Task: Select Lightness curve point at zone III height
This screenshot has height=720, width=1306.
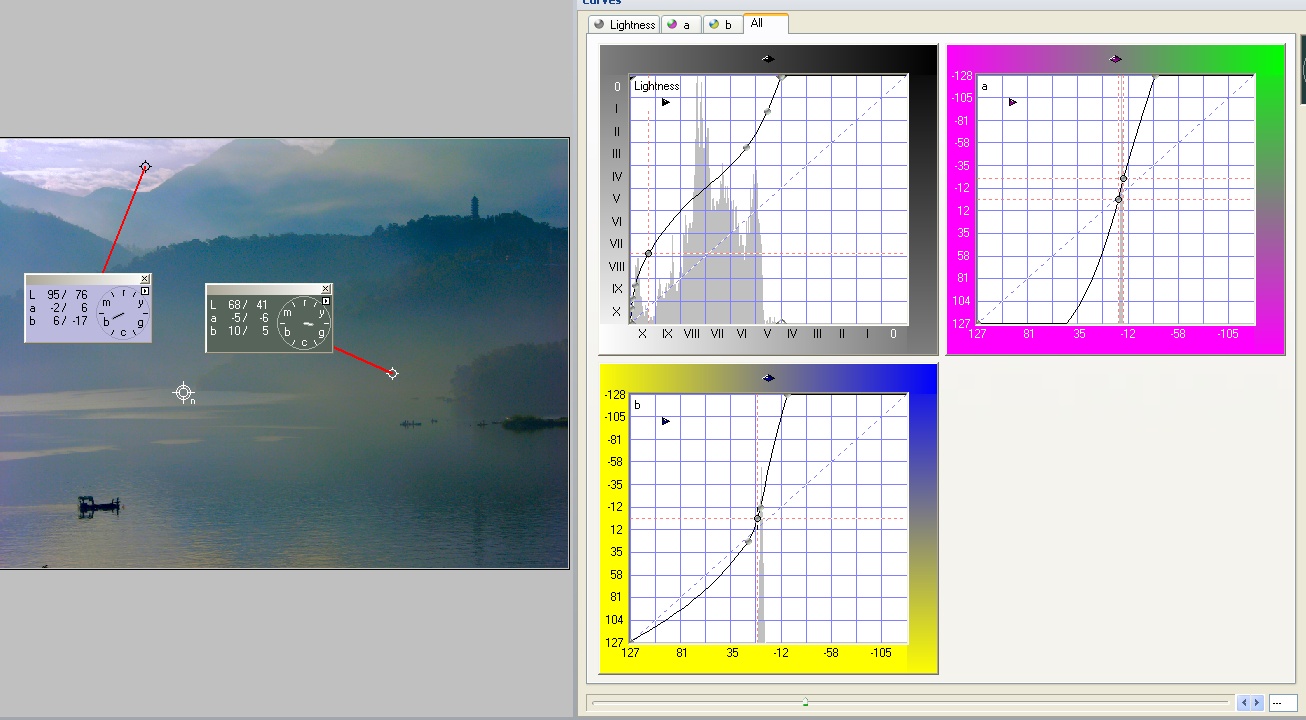Action: pos(746,148)
